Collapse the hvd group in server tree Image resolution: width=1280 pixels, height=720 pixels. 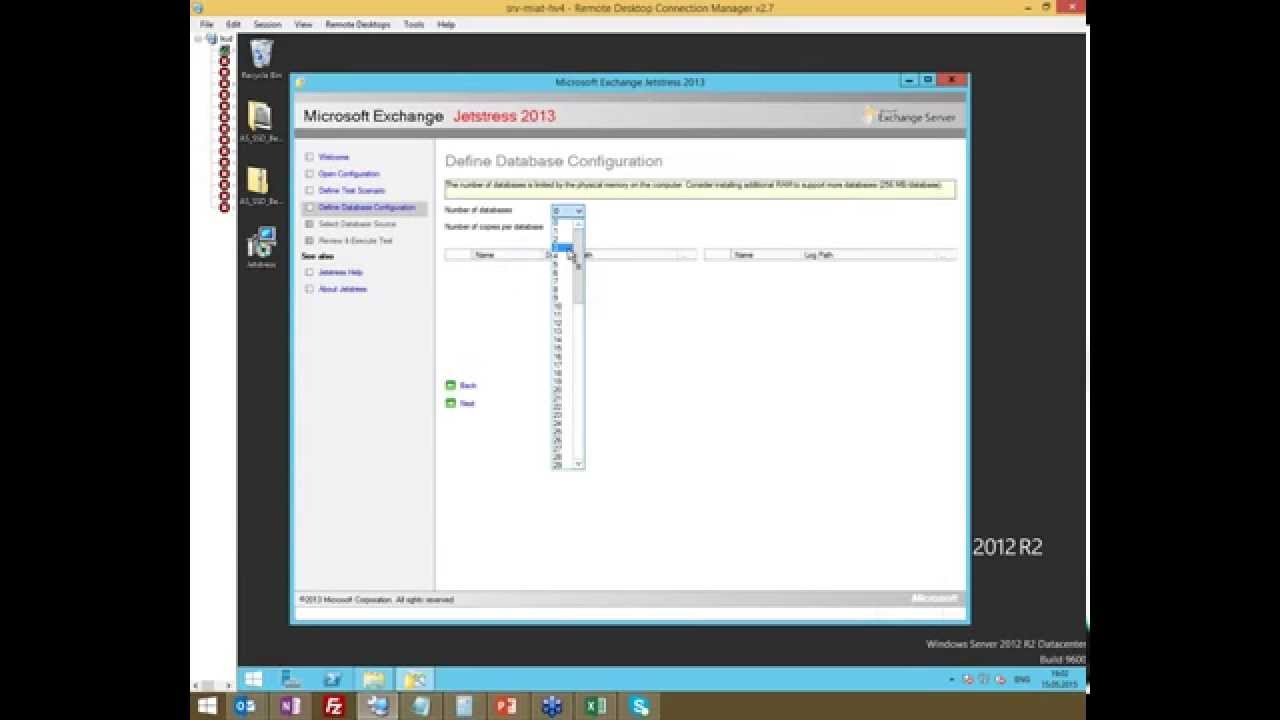point(200,39)
